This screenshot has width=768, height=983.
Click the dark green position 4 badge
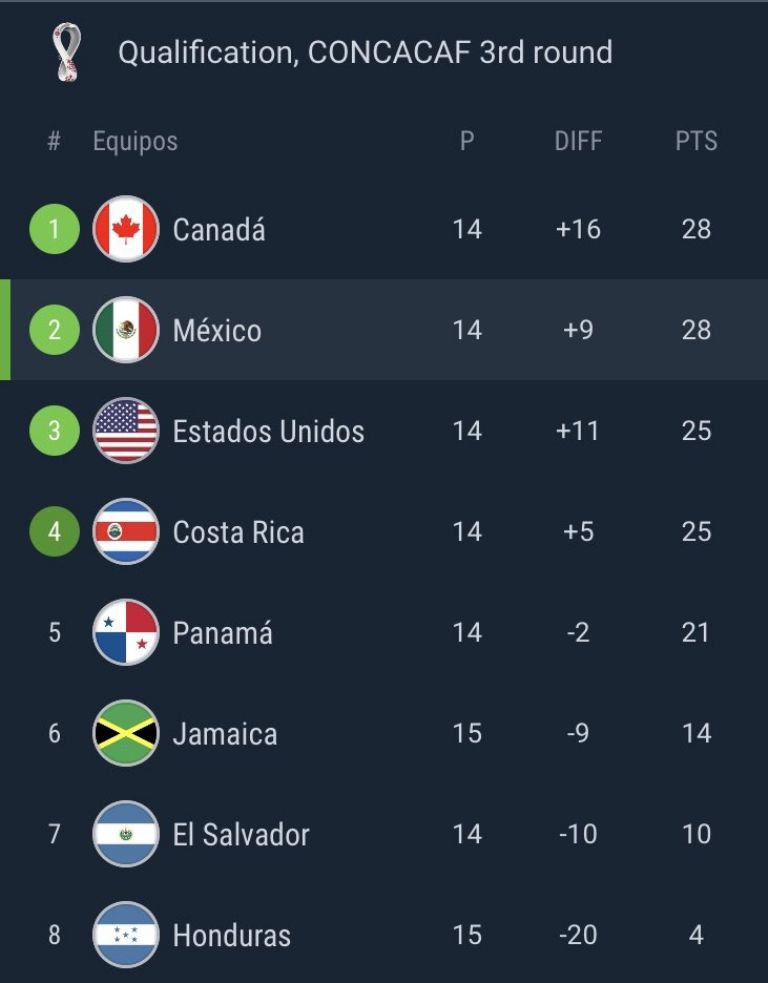[55, 532]
